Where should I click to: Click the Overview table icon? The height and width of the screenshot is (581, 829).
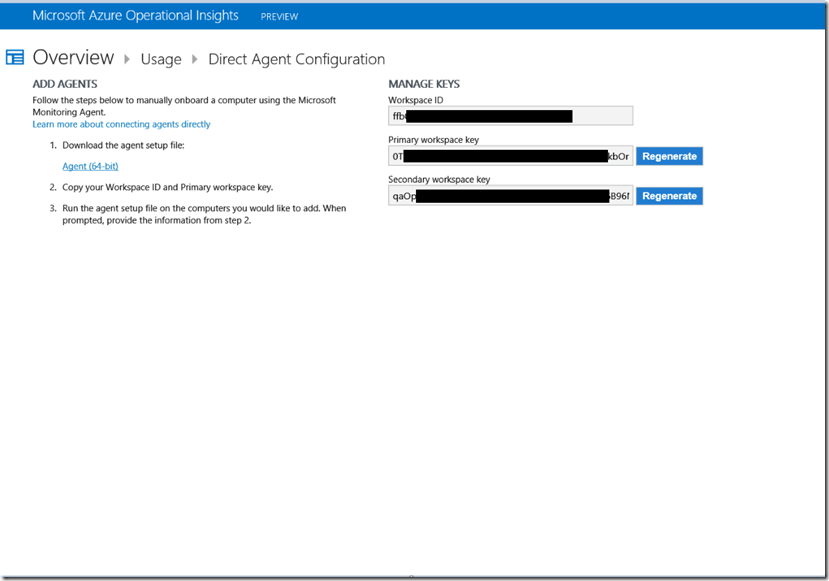coord(15,58)
